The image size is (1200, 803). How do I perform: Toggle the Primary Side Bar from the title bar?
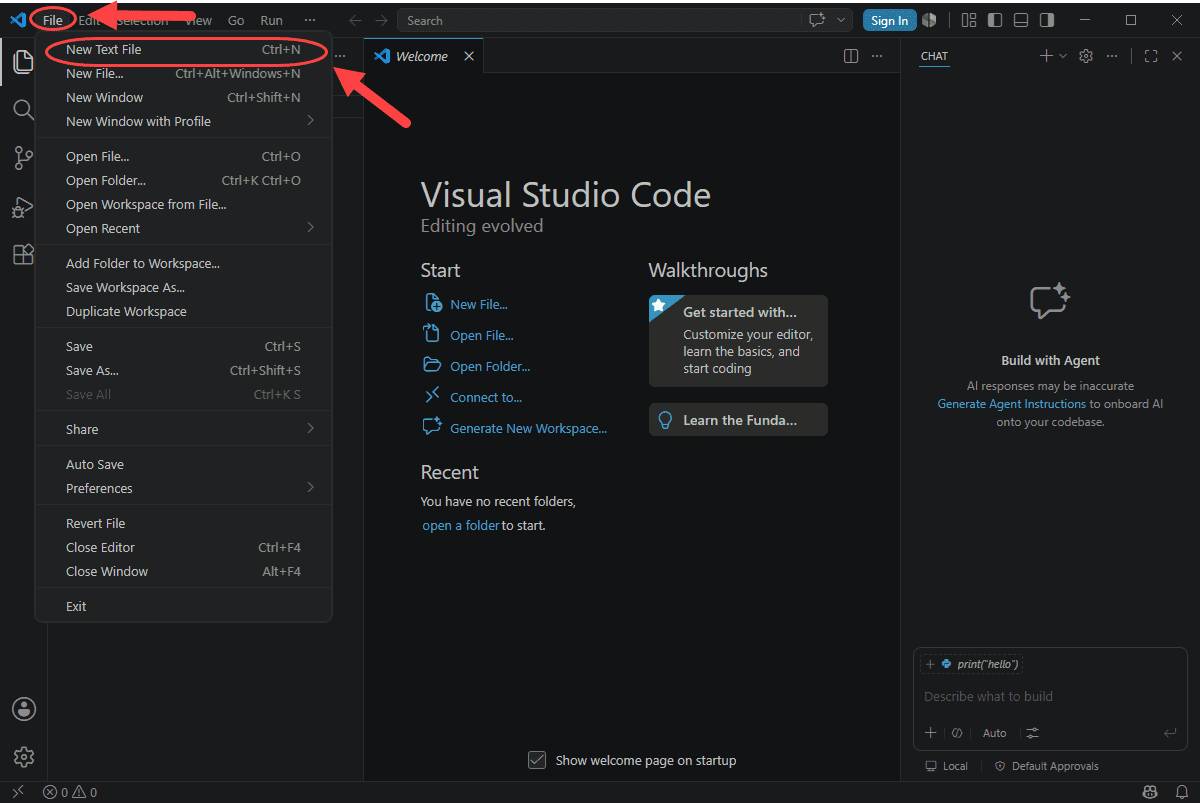tap(995, 20)
